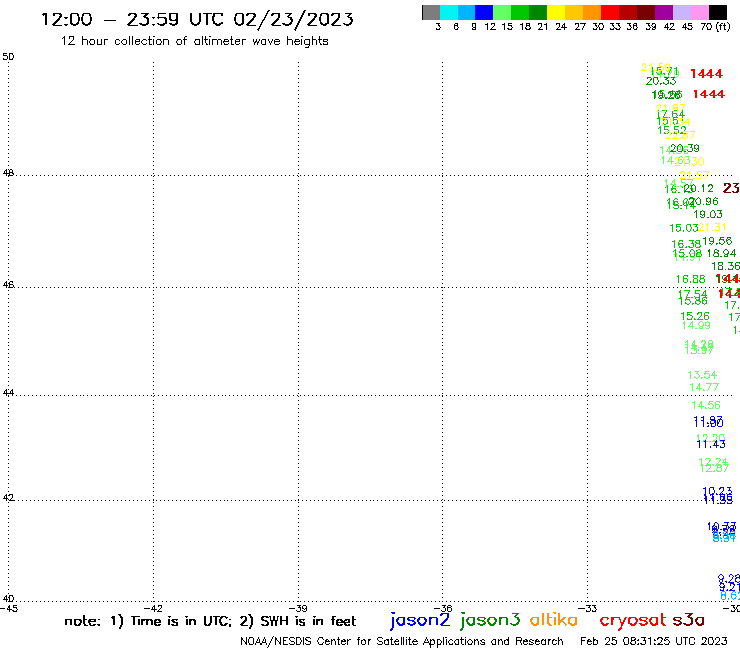This screenshot has width=740, height=650.
Task: Select the orange legend swatch above 30
Action: coord(592,12)
